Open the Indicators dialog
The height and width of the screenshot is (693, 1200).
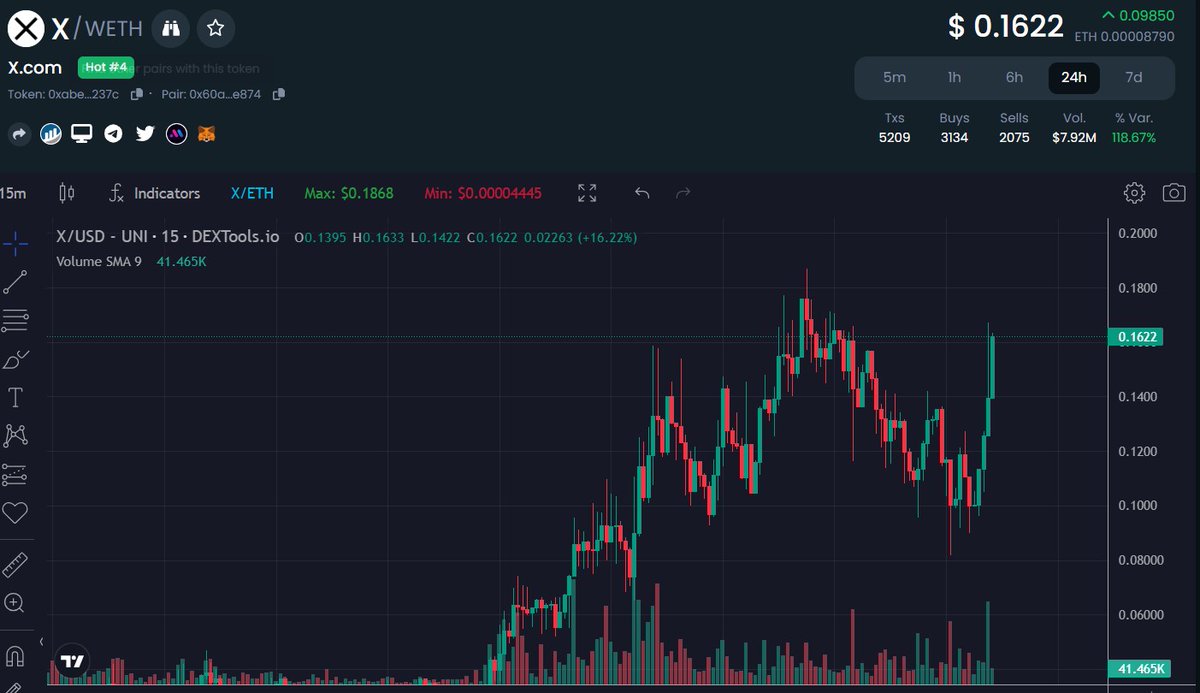pyautogui.click(x=165, y=193)
